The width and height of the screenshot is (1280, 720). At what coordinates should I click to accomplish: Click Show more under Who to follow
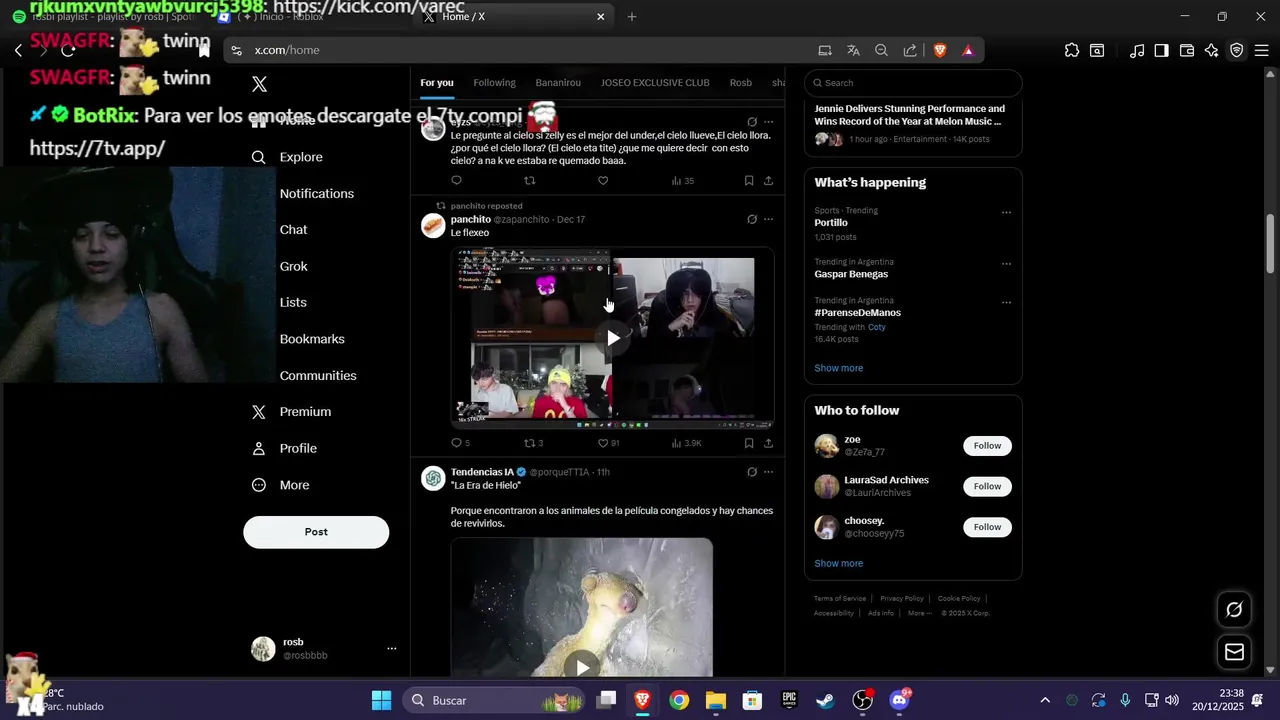click(x=838, y=563)
